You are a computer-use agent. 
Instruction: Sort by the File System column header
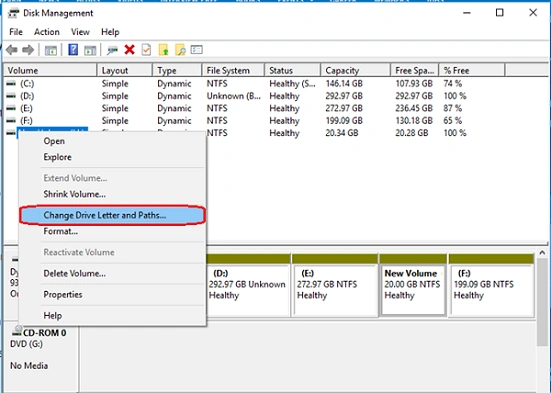click(x=233, y=70)
